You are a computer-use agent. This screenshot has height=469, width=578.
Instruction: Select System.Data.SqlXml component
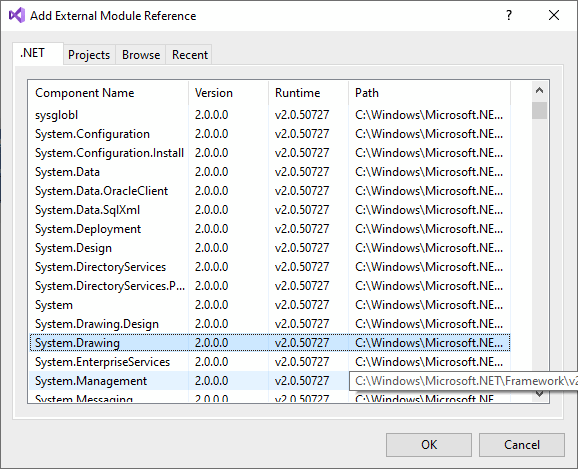270,210
